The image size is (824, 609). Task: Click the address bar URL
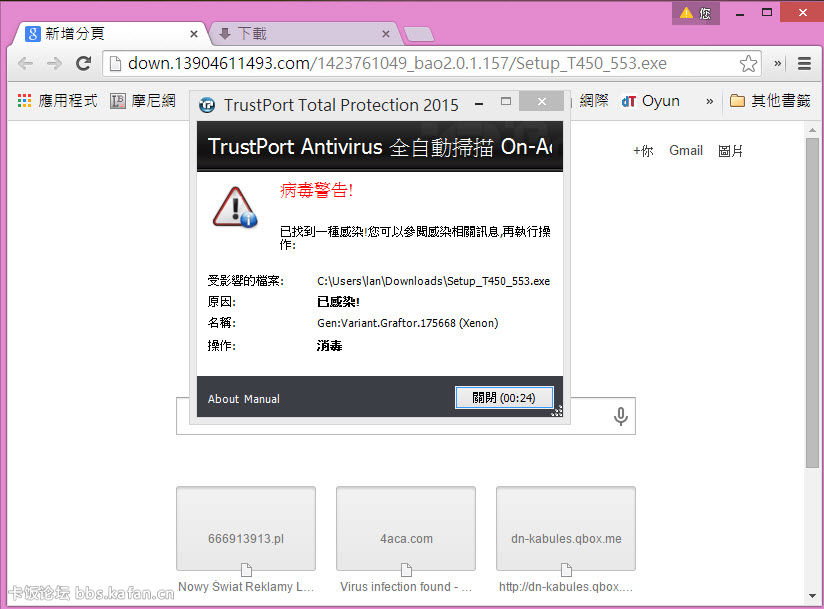point(397,64)
